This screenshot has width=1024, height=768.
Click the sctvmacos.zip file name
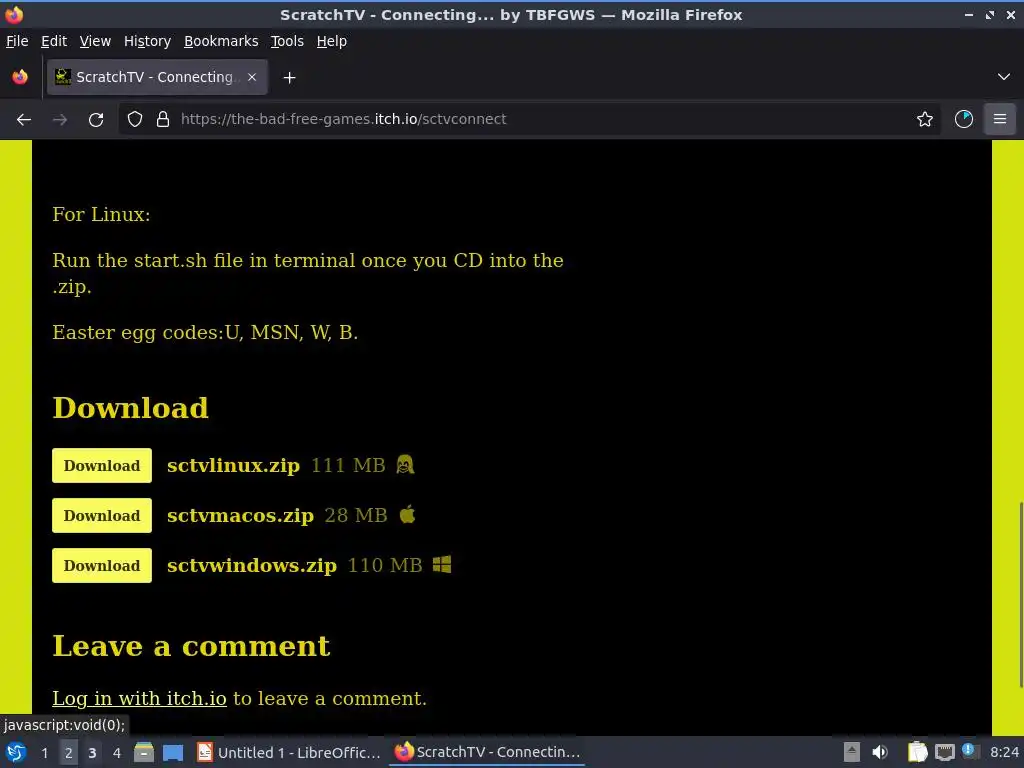click(240, 515)
